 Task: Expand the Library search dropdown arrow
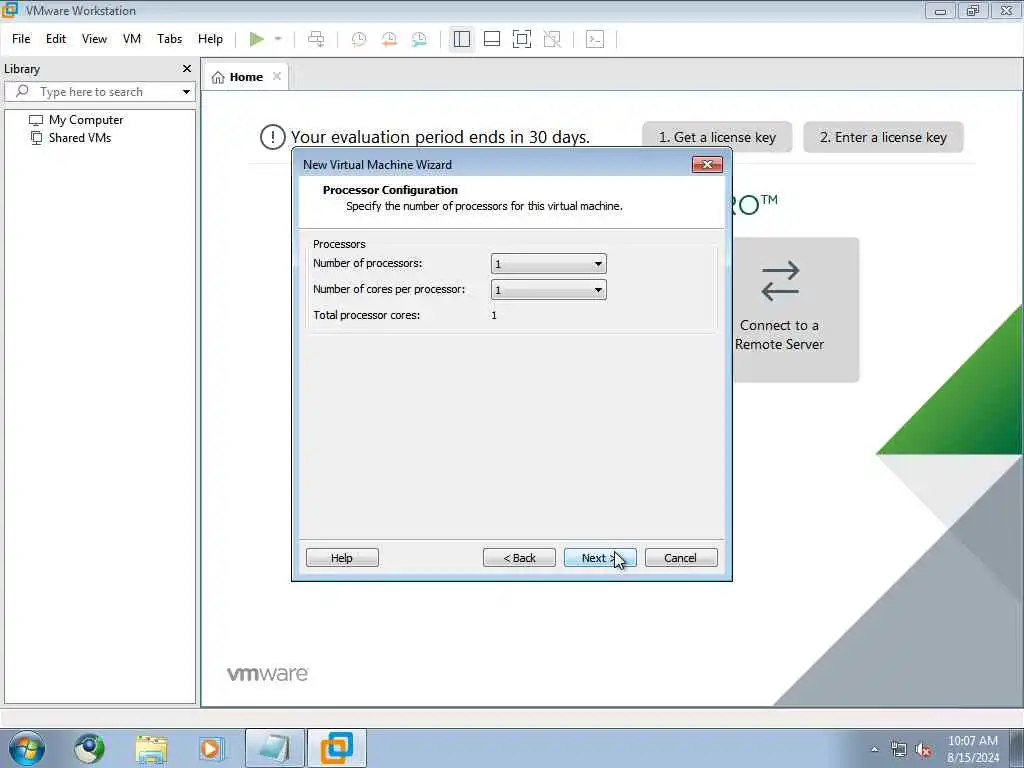tap(186, 92)
